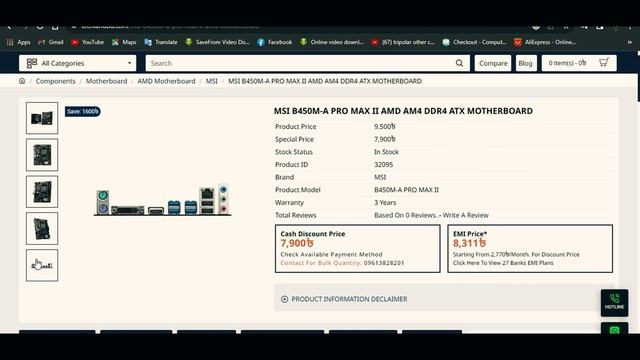Click the Cash Discount Price 7,900 amount

click(x=297, y=243)
